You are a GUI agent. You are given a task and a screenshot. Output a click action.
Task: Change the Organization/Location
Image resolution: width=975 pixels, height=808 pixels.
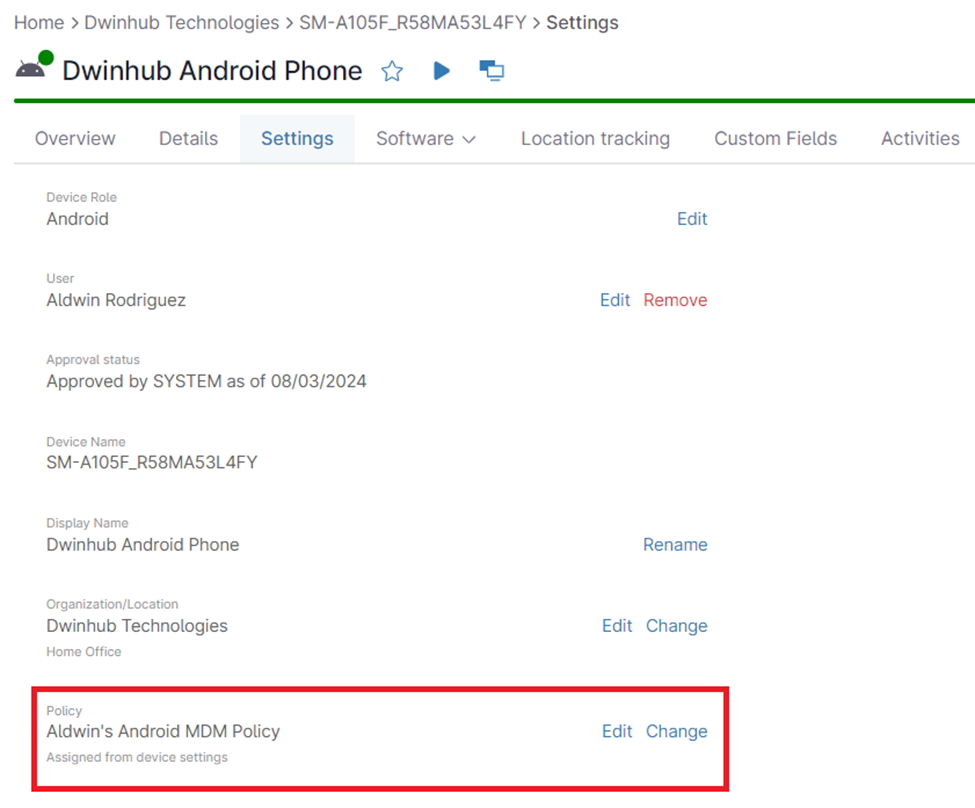click(x=676, y=626)
